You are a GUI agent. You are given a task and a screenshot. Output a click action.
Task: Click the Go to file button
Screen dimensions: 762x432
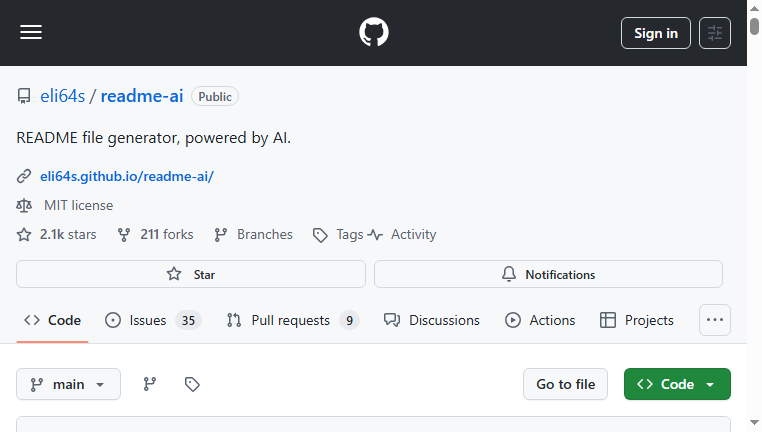coord(565,384)
